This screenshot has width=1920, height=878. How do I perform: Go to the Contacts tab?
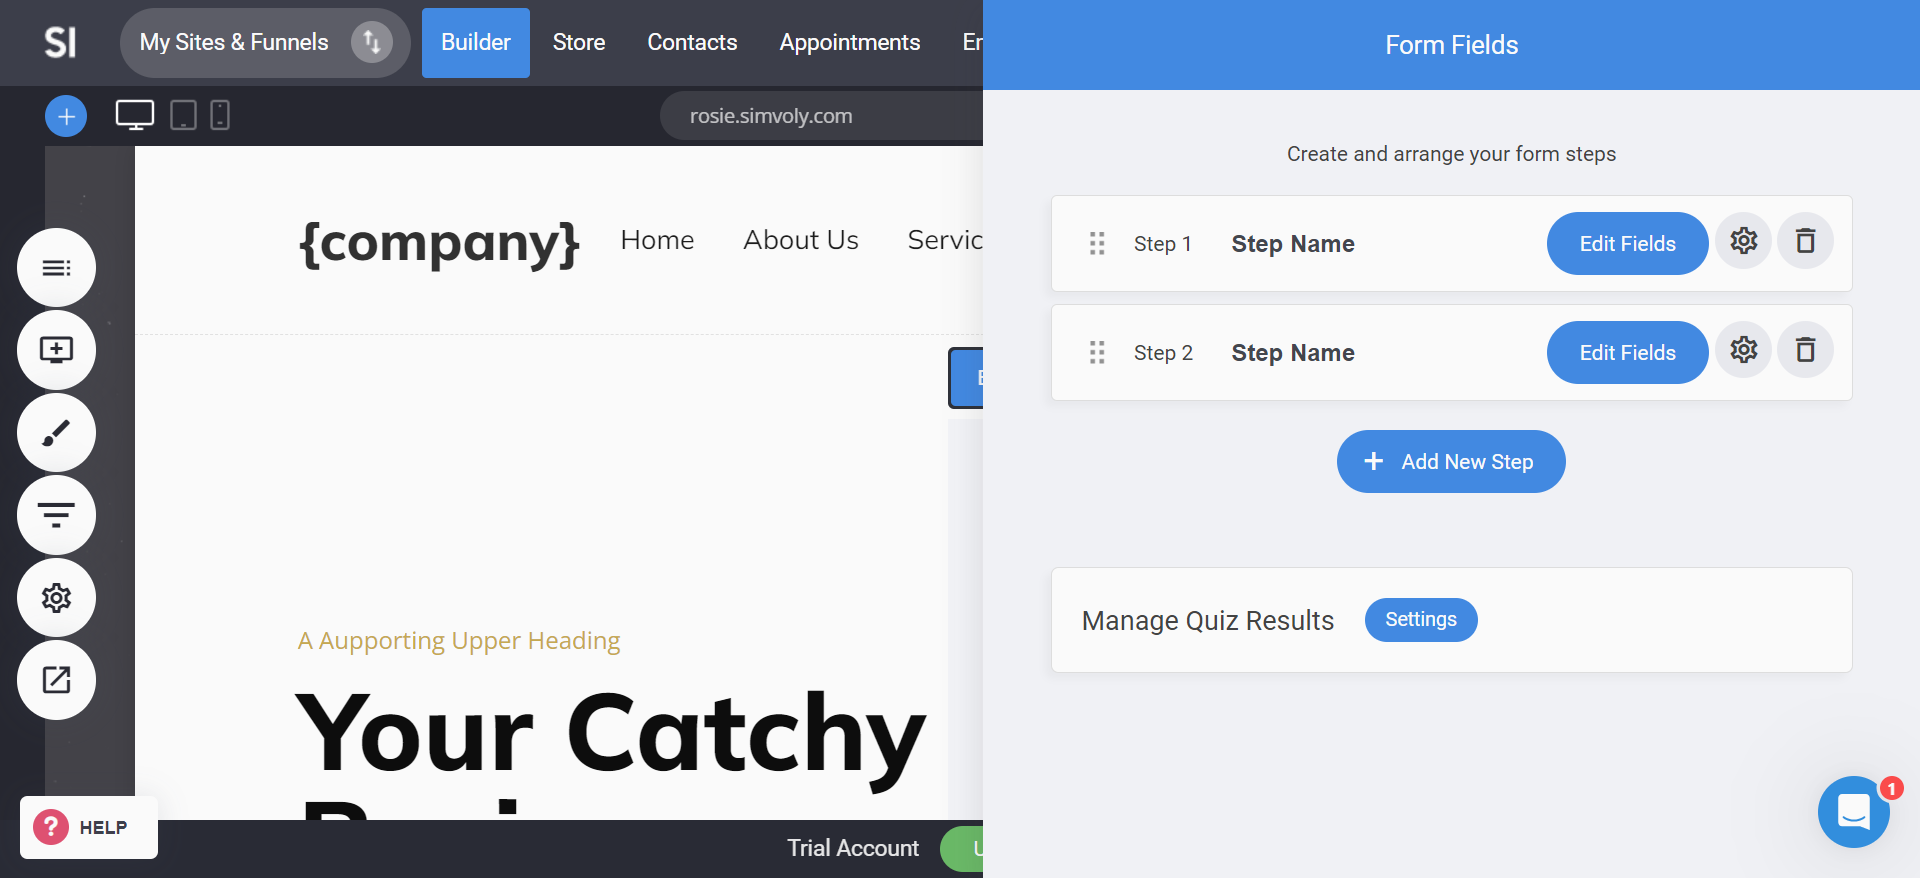click(692, 43)
